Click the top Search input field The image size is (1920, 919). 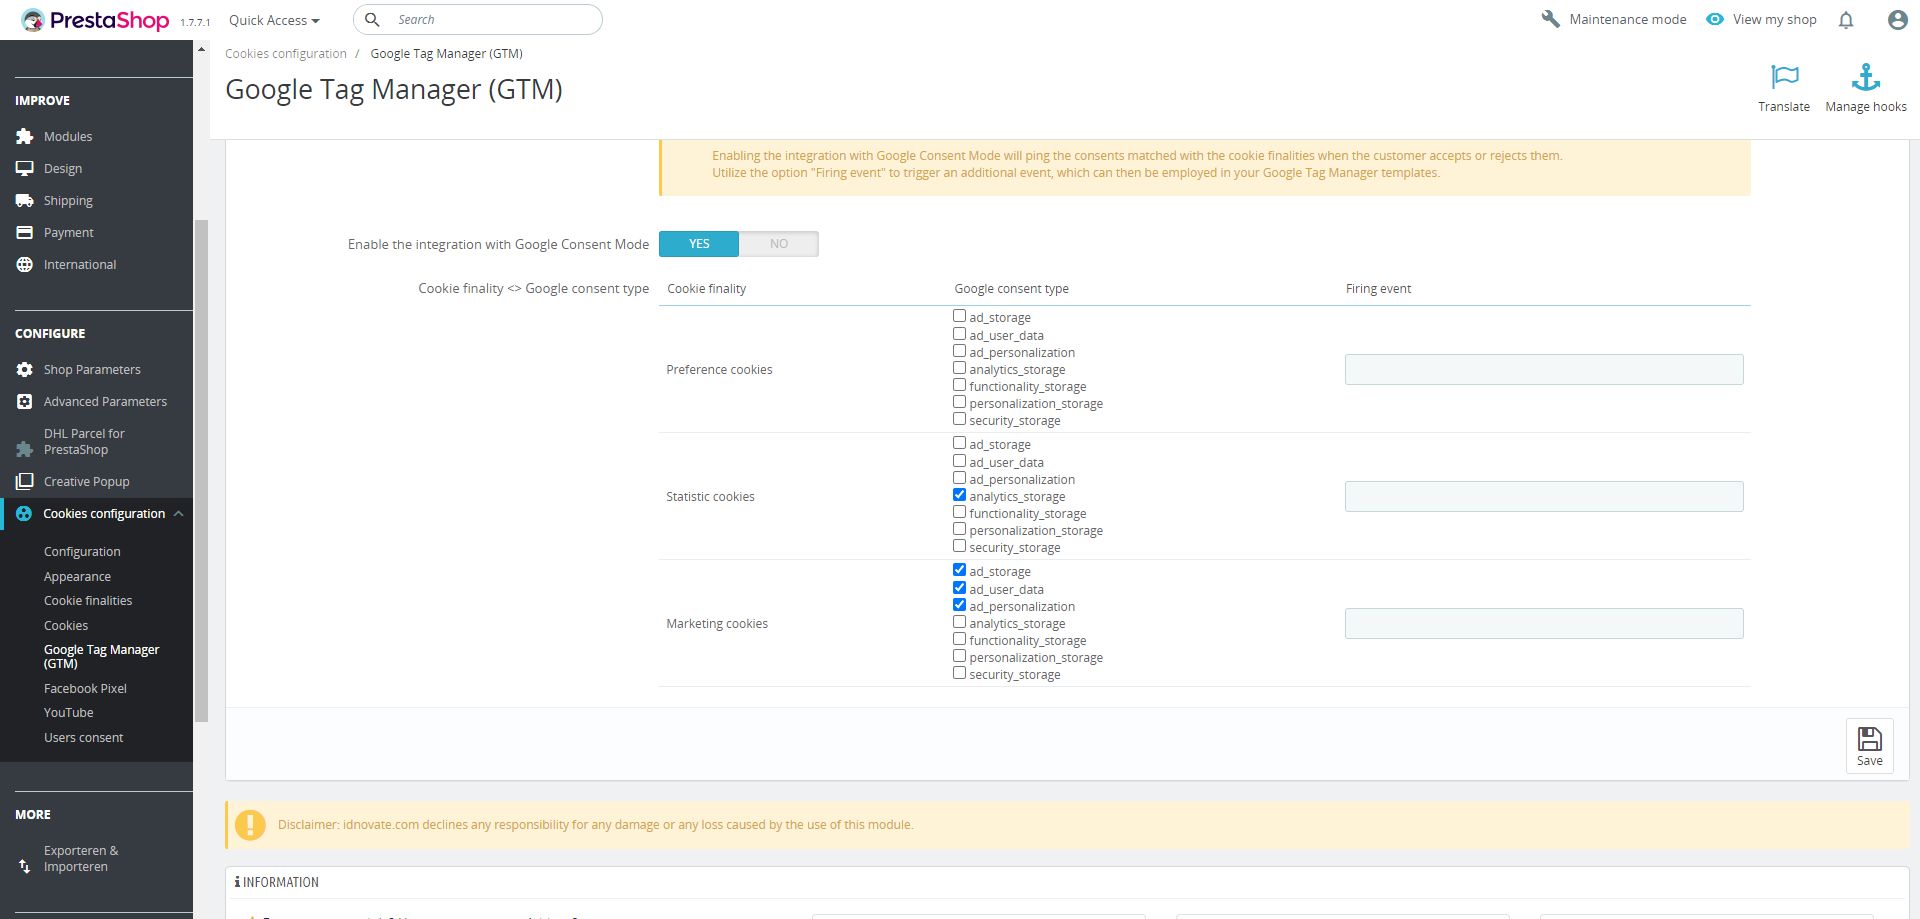click(x=478, y=19)
